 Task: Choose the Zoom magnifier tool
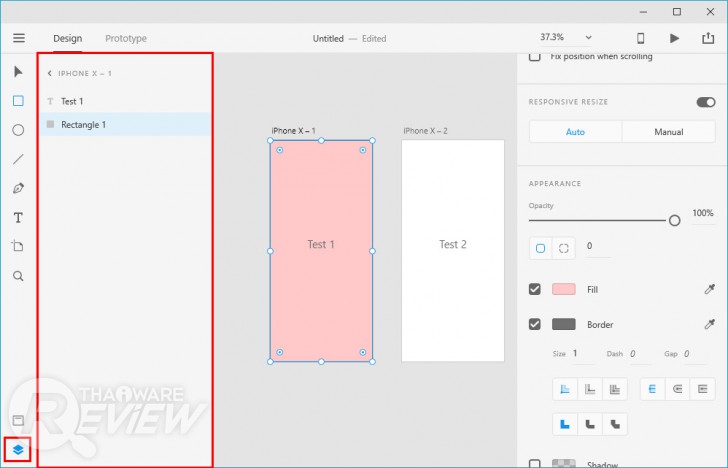click(x=18, y=276)
